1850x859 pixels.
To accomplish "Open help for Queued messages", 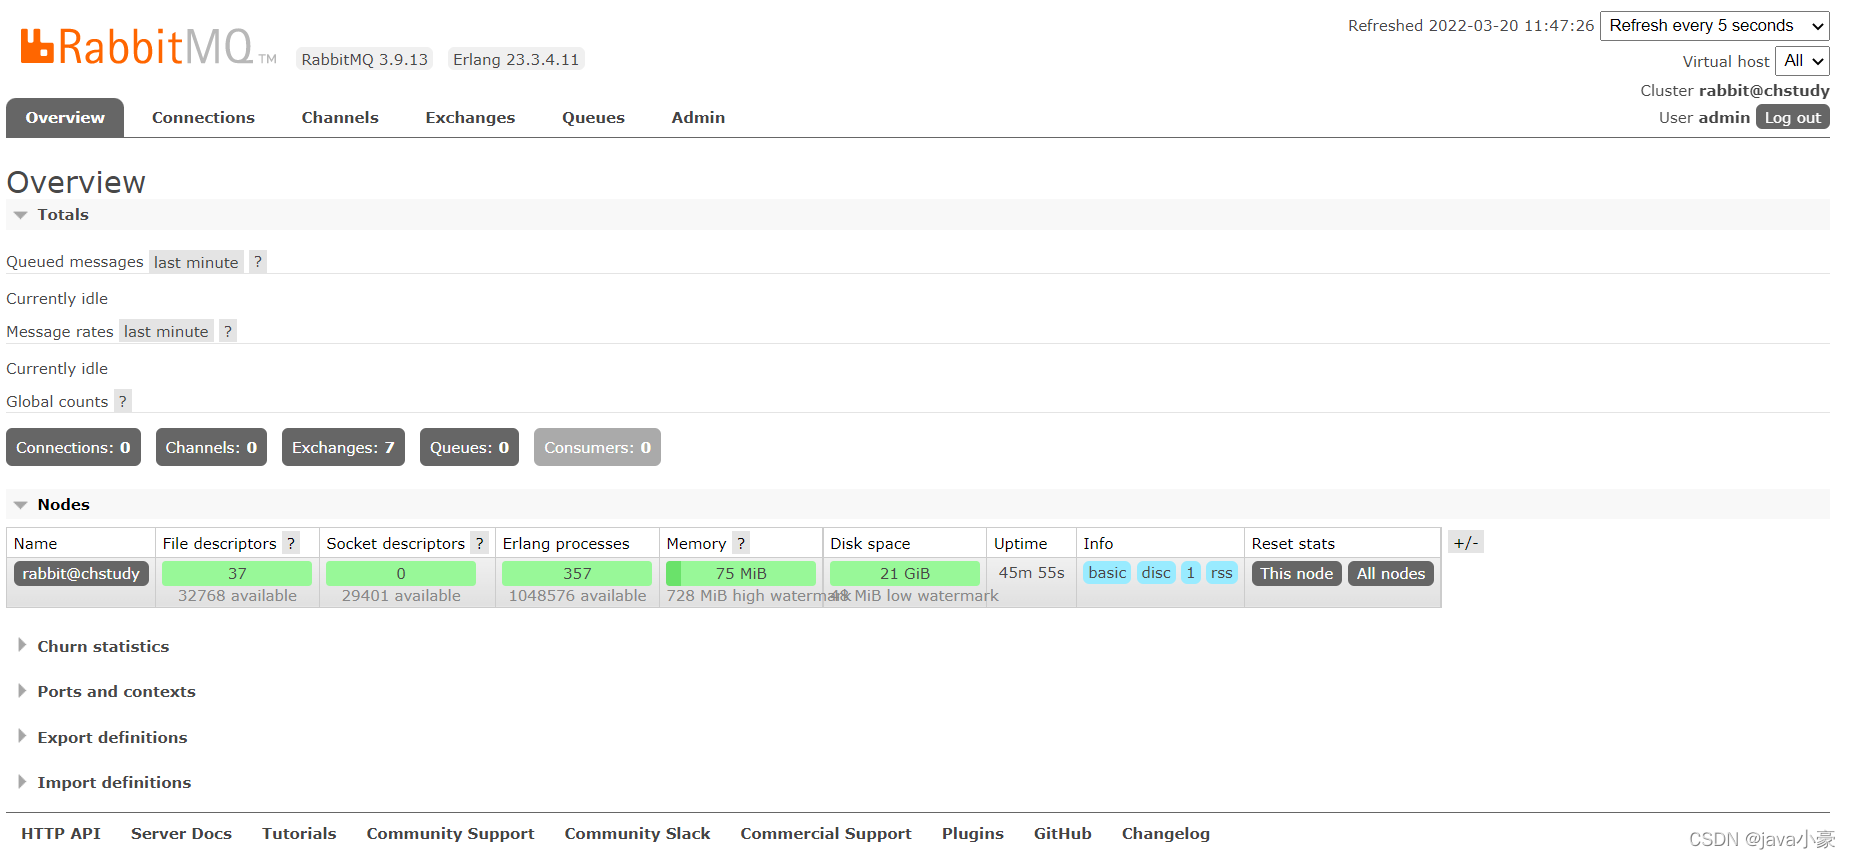I will (x=258, y=262).
